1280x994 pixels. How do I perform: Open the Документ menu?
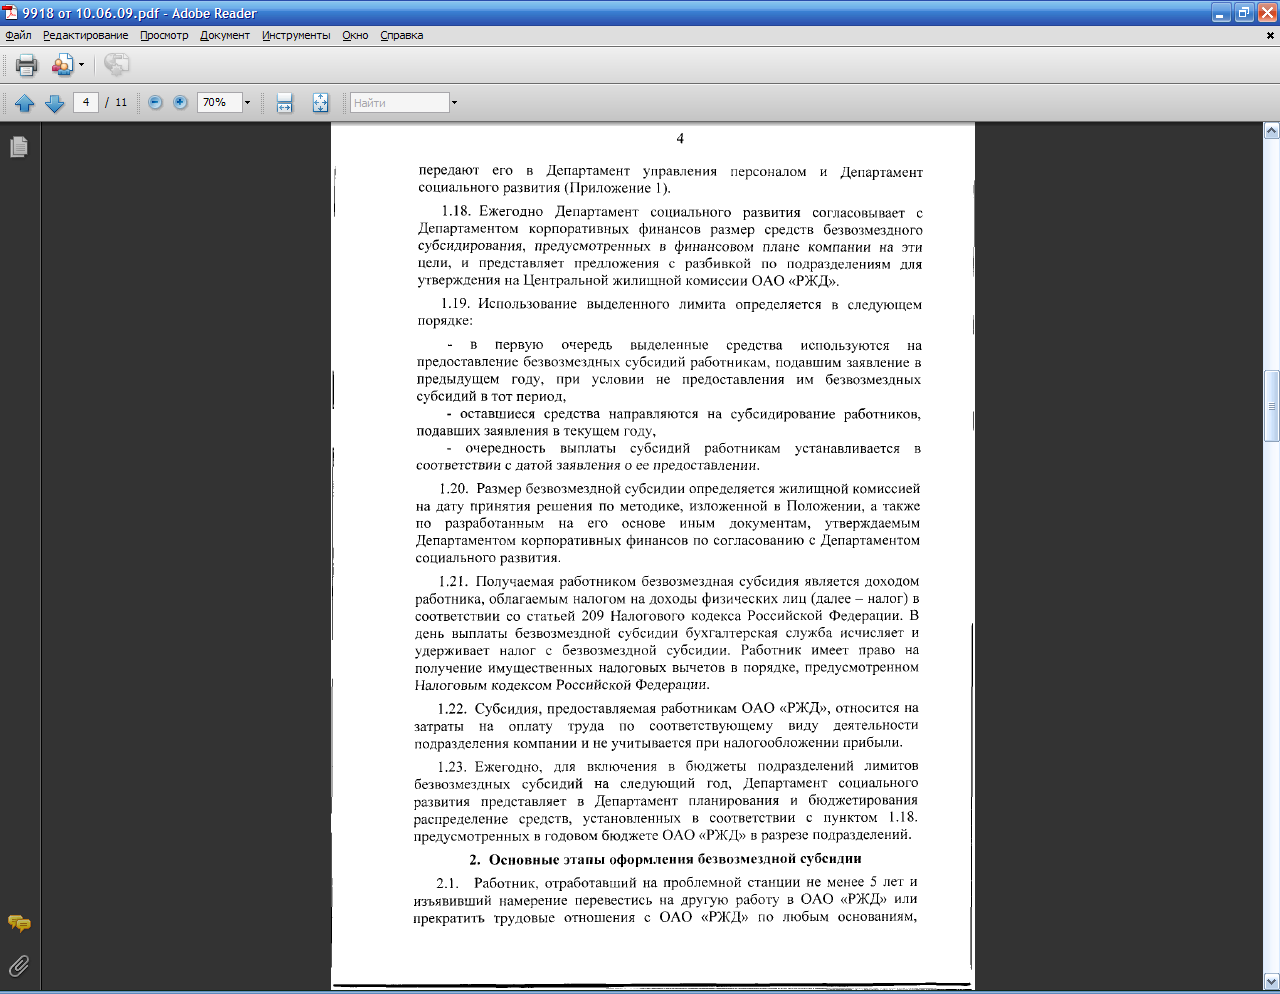point(225,35)
